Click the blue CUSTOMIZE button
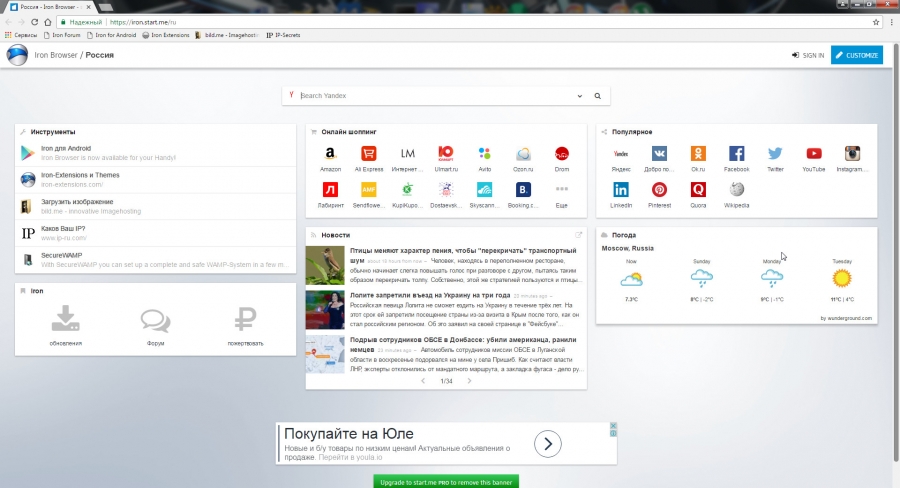Screen dimensions: 900x488 [856, 55]
